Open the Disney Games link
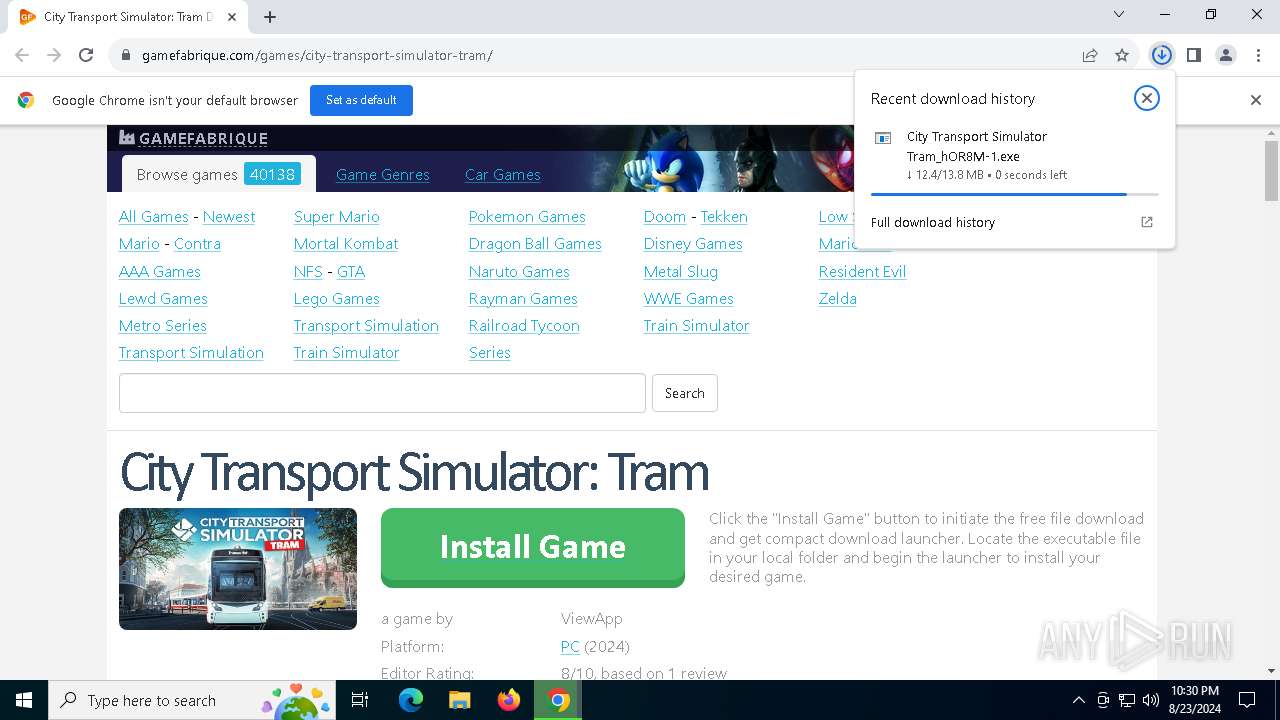This screenshot has height=720, width=1280. [693, 243]
